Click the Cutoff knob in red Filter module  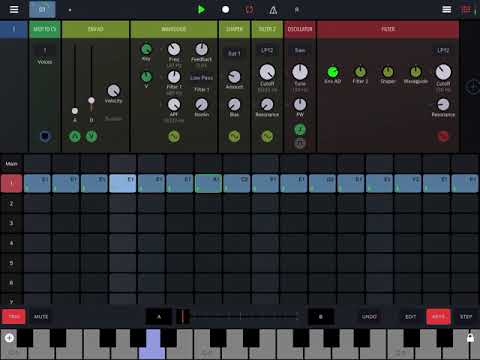click(x=443, y=72)
